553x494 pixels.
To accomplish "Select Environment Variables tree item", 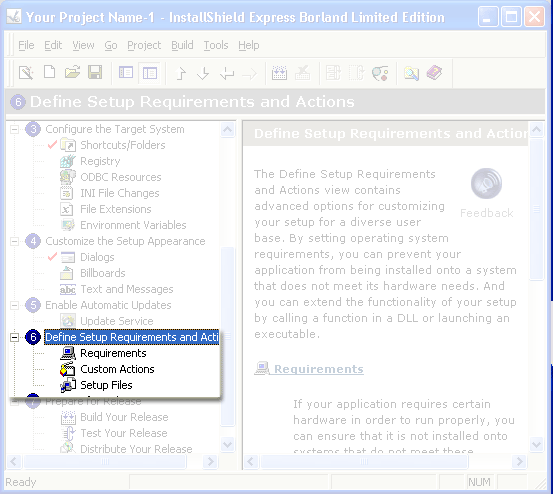I will pyautogui.click(x=133, y=225).
